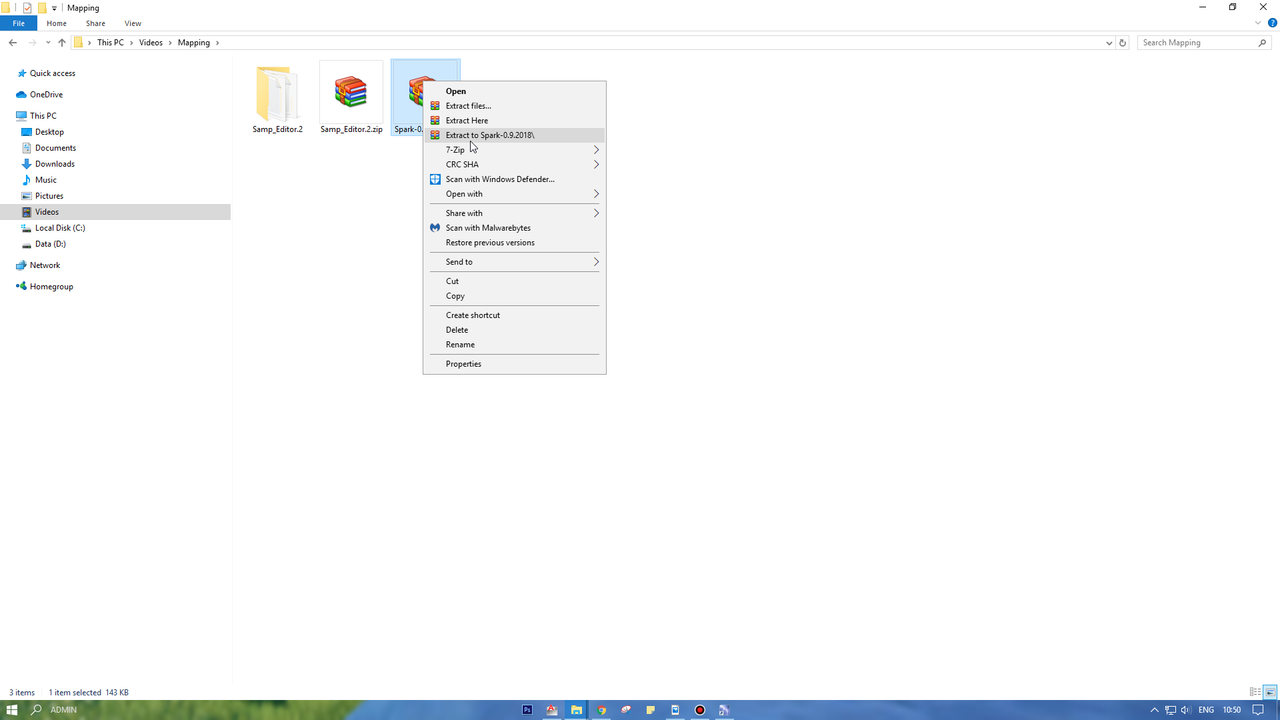The image size is (1280, 720).
Task: Click the Videos segment in the address path
Action: click(x=151, y=43)
